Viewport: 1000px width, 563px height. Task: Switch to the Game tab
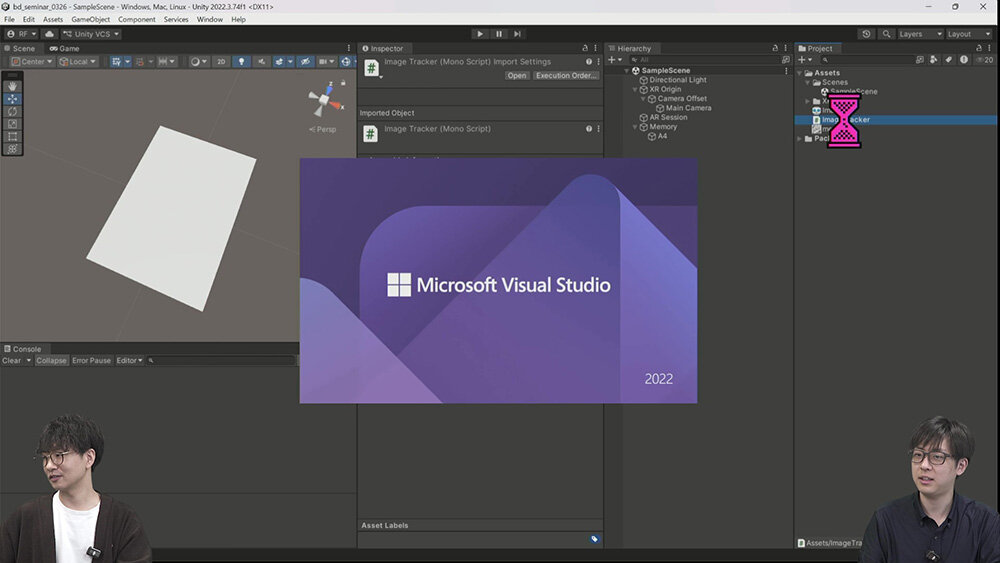click(x=64, y=48)
